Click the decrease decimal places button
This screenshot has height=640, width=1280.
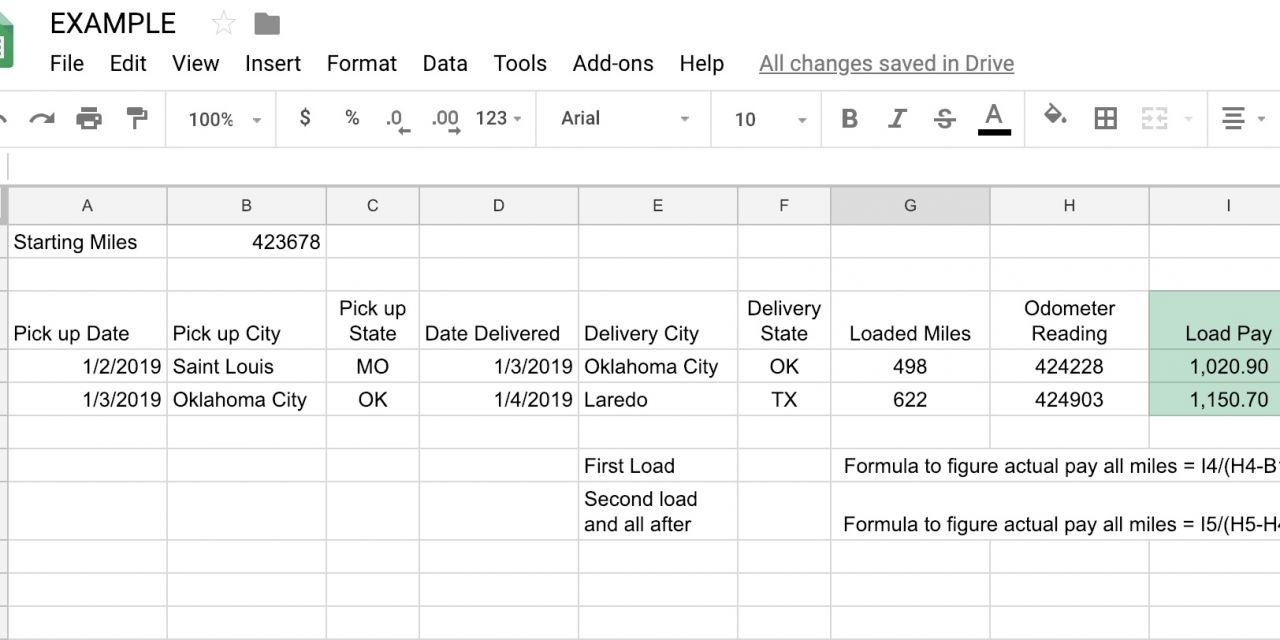pyautogui.click(x=397, y=119)
